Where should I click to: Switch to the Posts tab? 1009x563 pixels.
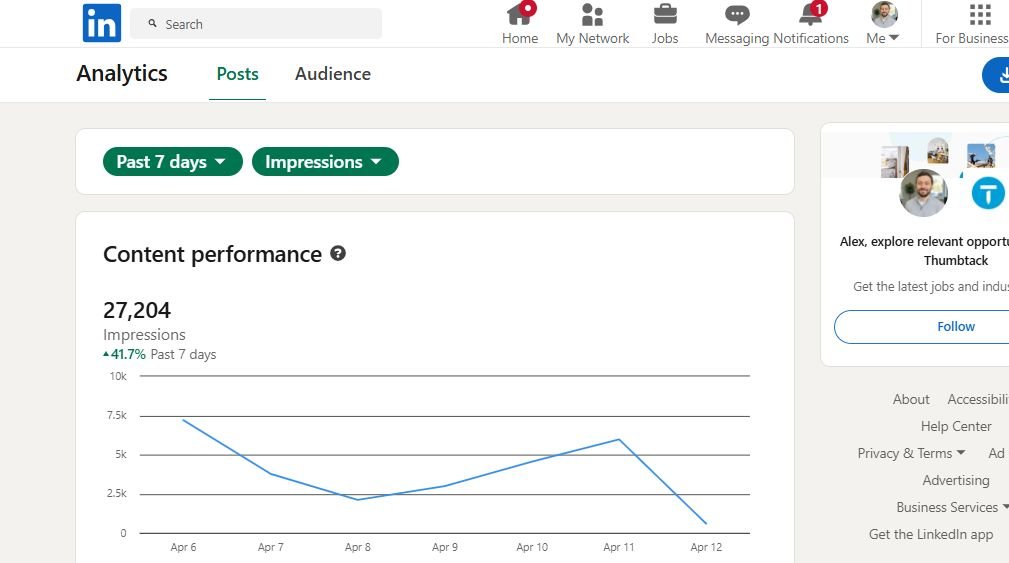pos(237,74)
